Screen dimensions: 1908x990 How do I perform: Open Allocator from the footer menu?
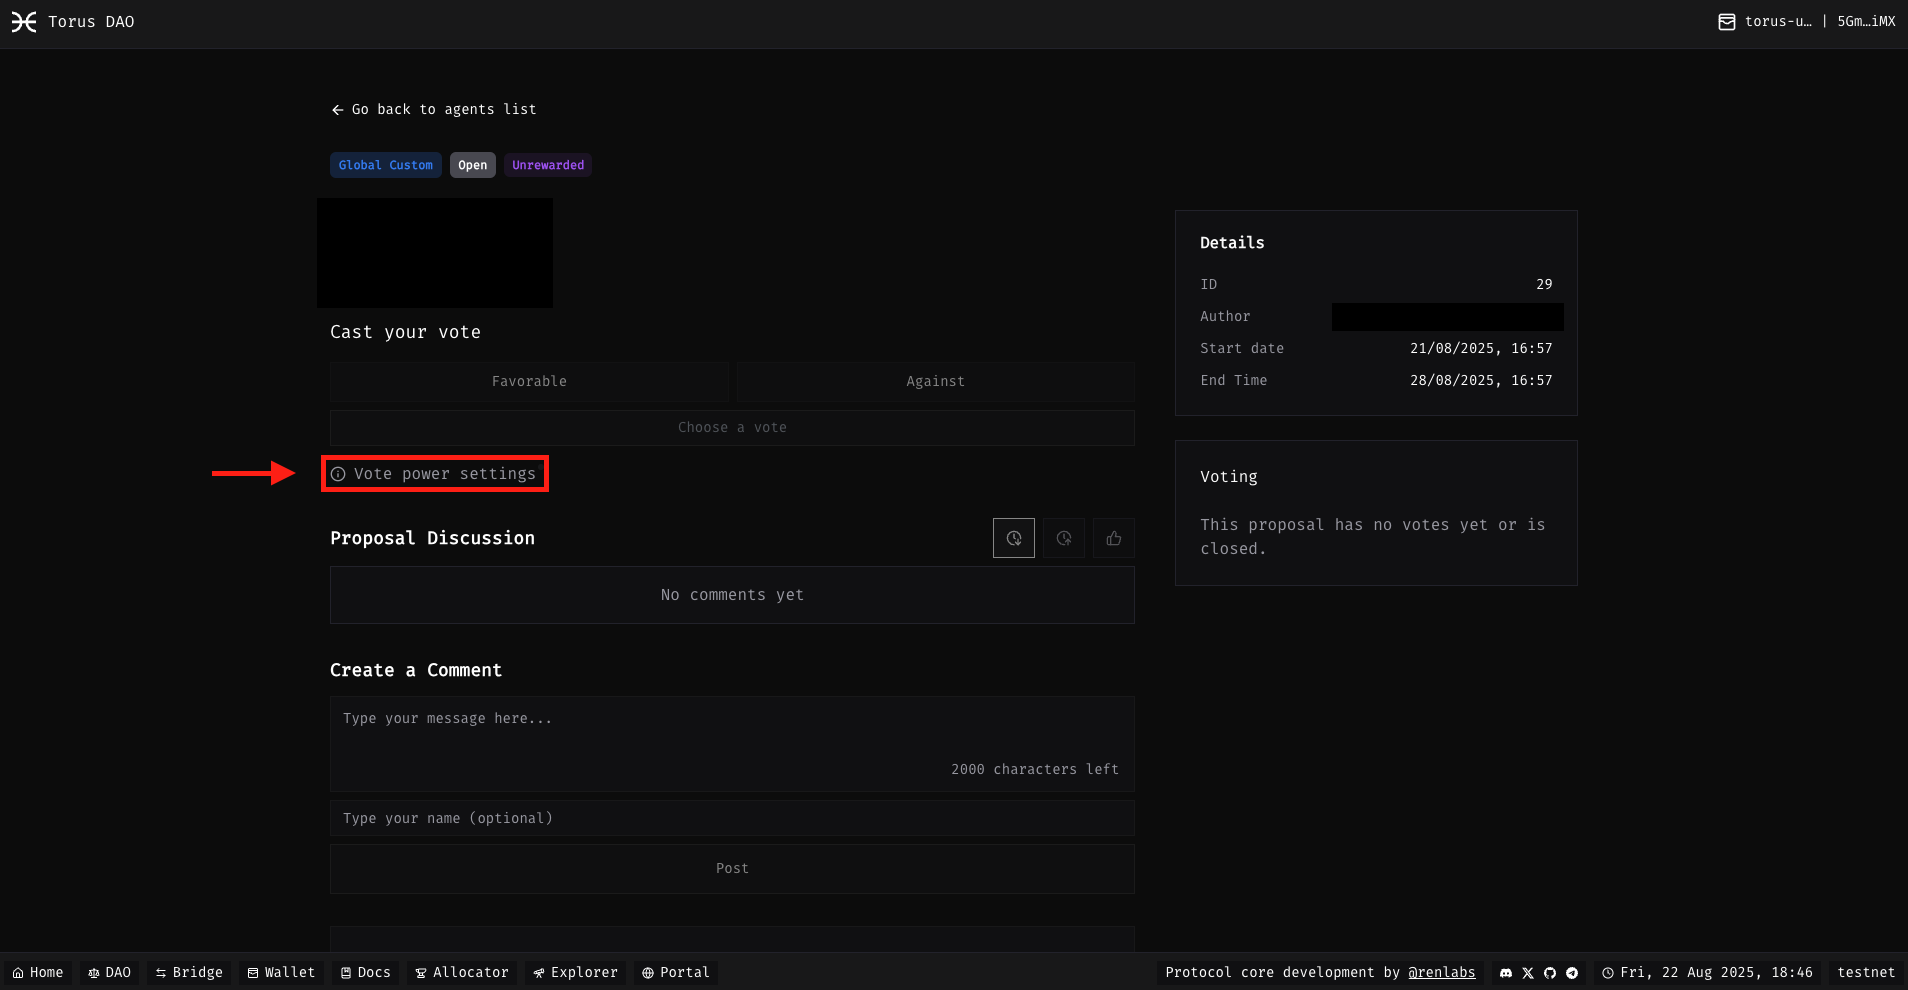461,972
